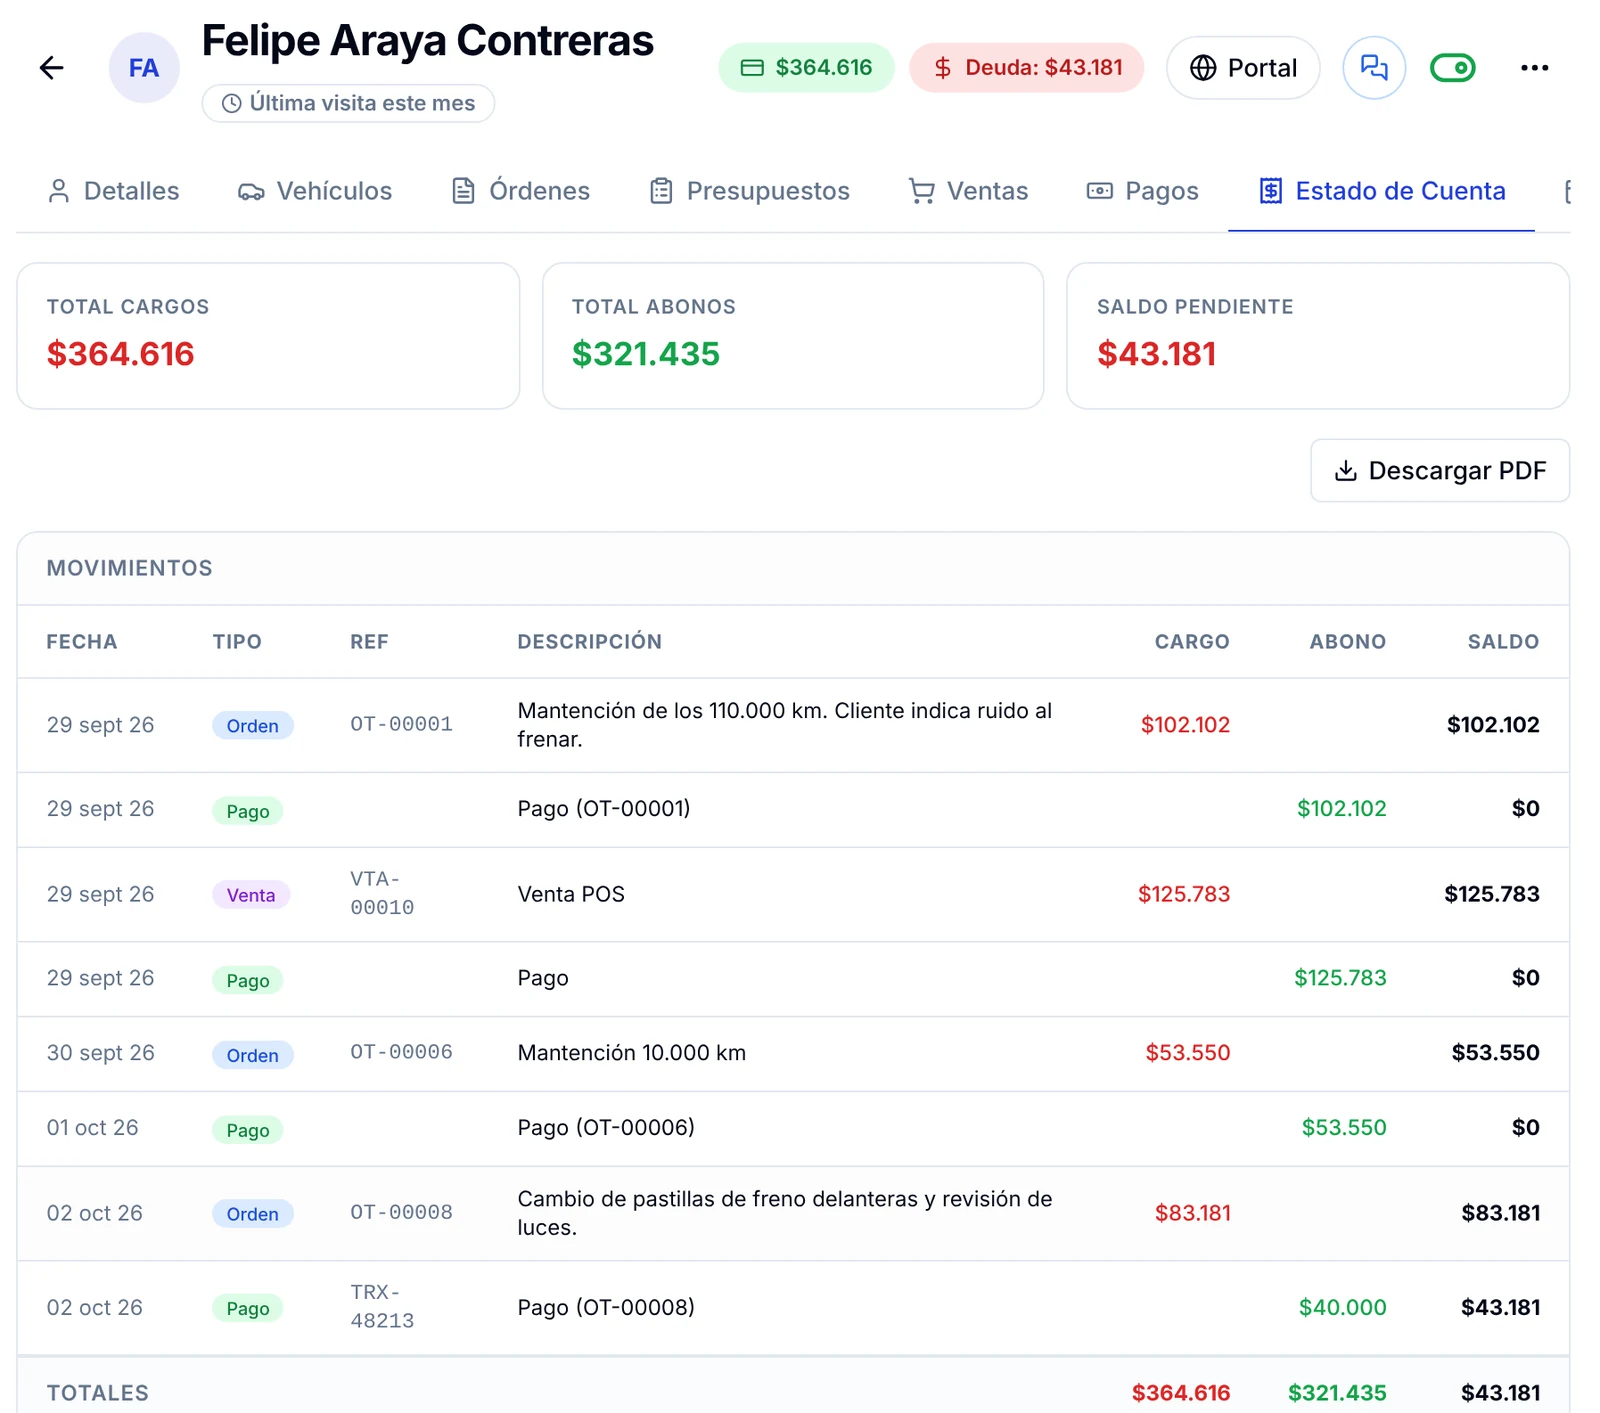Click reference TRX-48213

point(382,1306)
